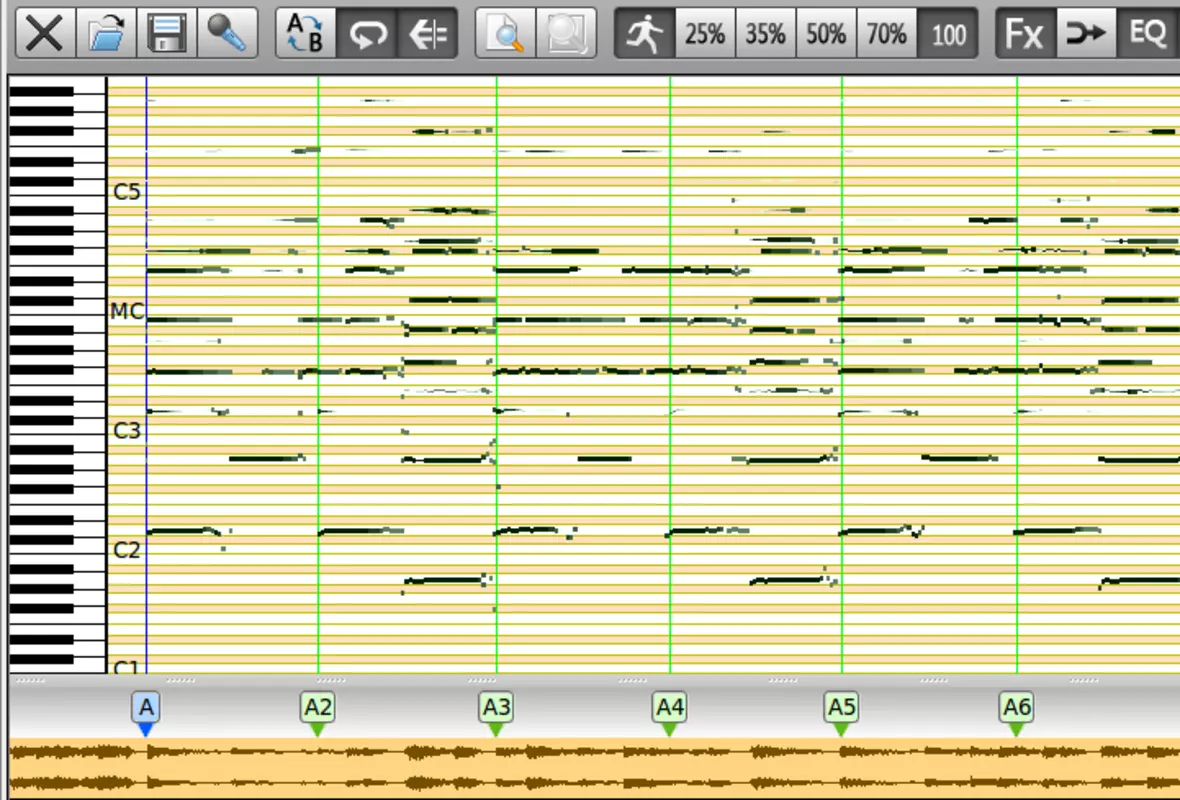Set playback speed to 50%
This screenshot has height=800, width=1180.
(x=826, y=33)
